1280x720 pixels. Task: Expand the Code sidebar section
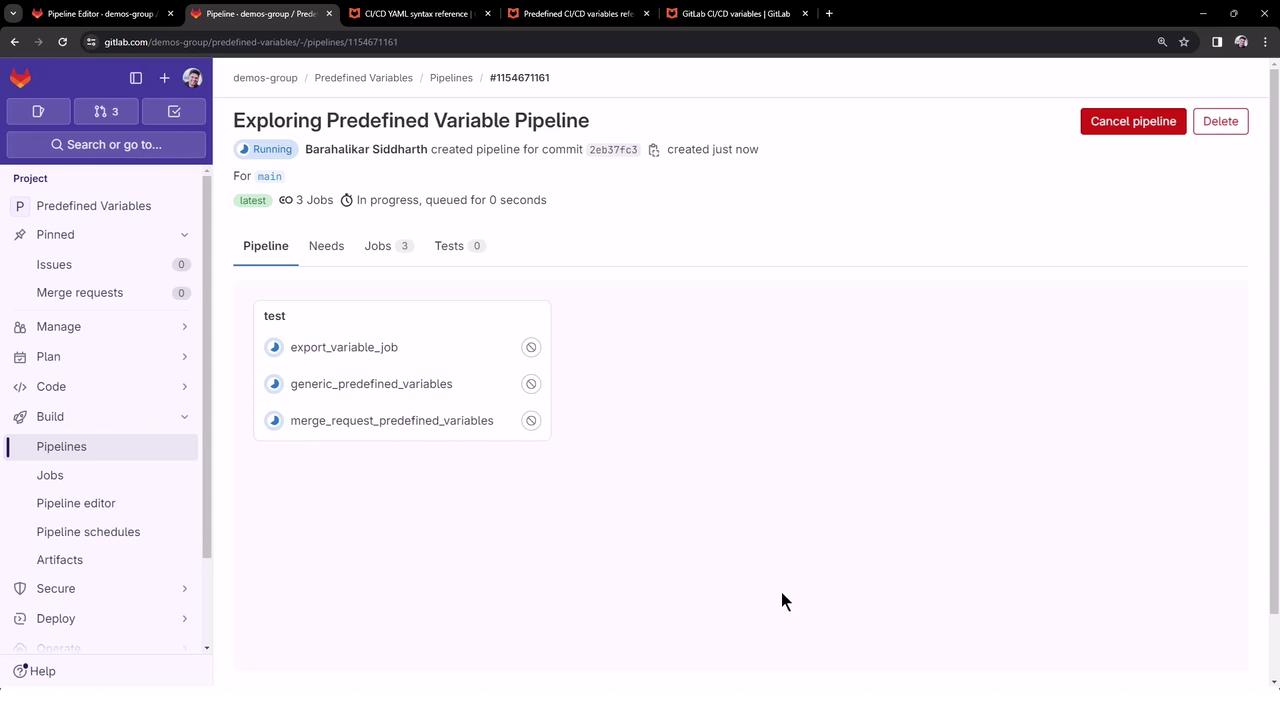coord(102,387)
